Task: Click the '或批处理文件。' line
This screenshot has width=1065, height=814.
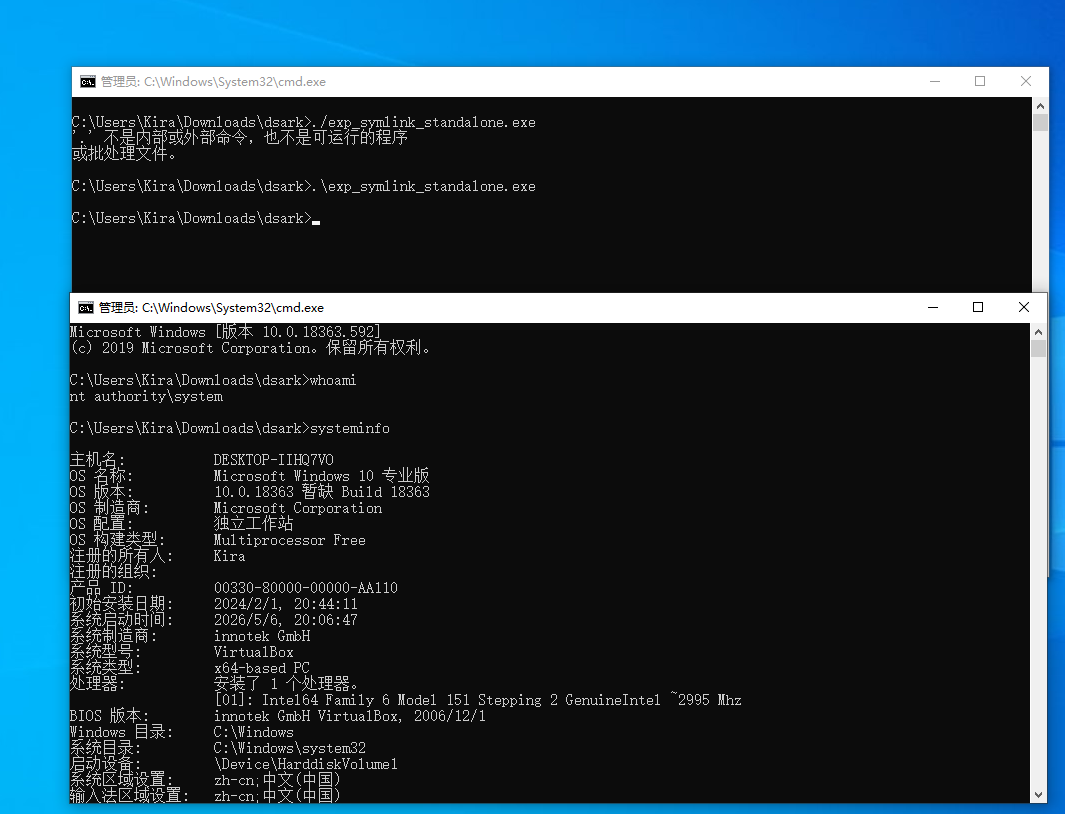Action: [x=124, y=154]
